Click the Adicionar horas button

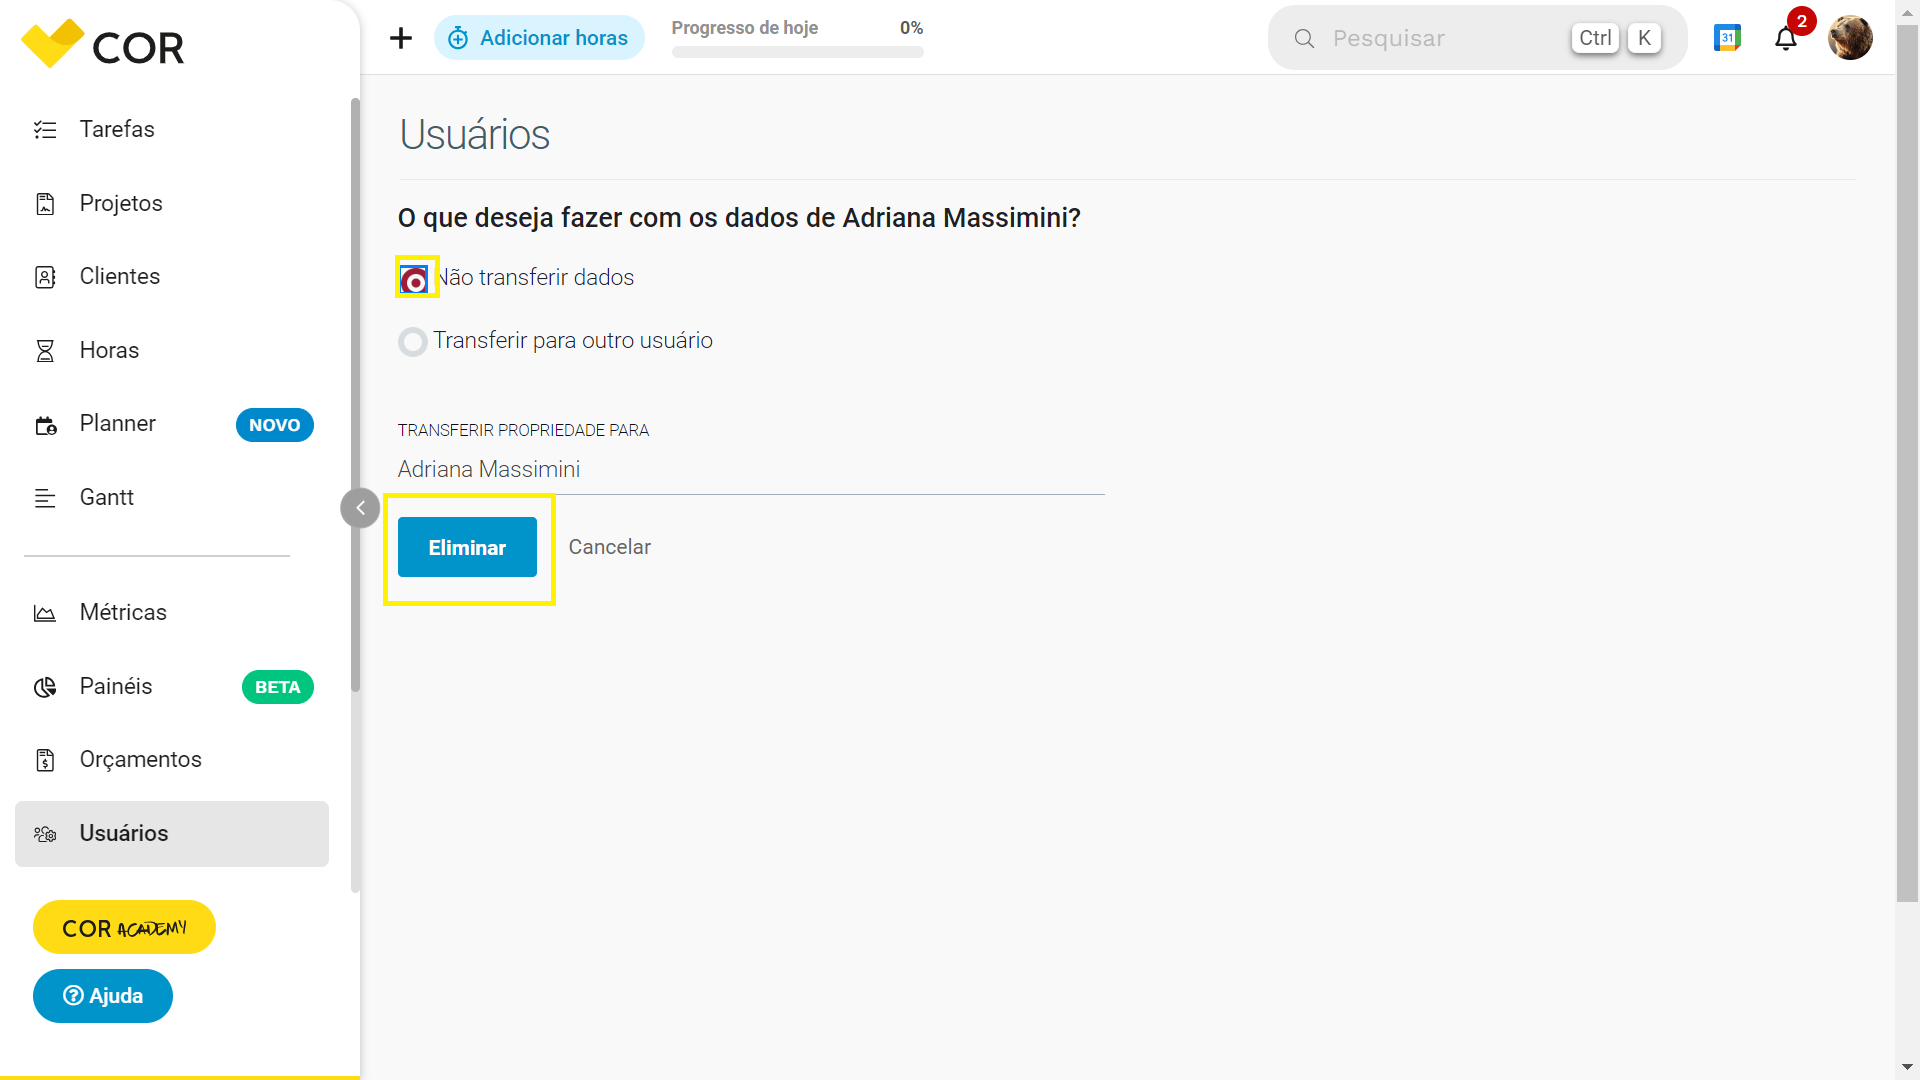[x=539, y=38]
